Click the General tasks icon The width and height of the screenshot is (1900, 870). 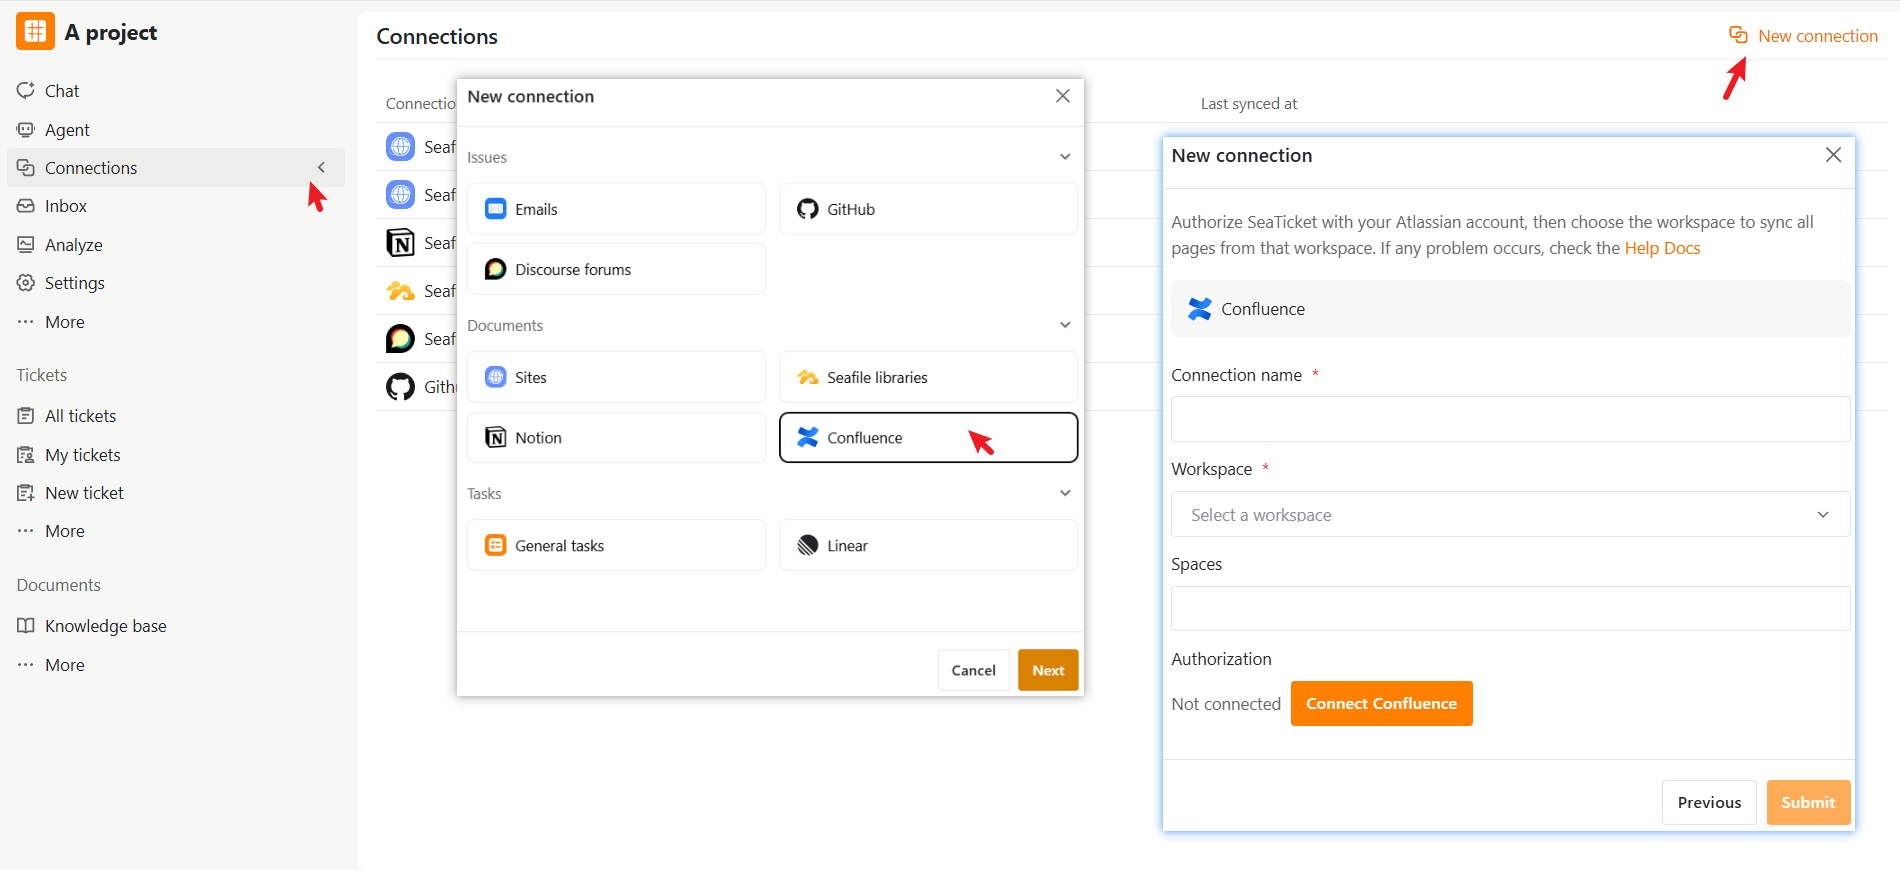(495, 545)
